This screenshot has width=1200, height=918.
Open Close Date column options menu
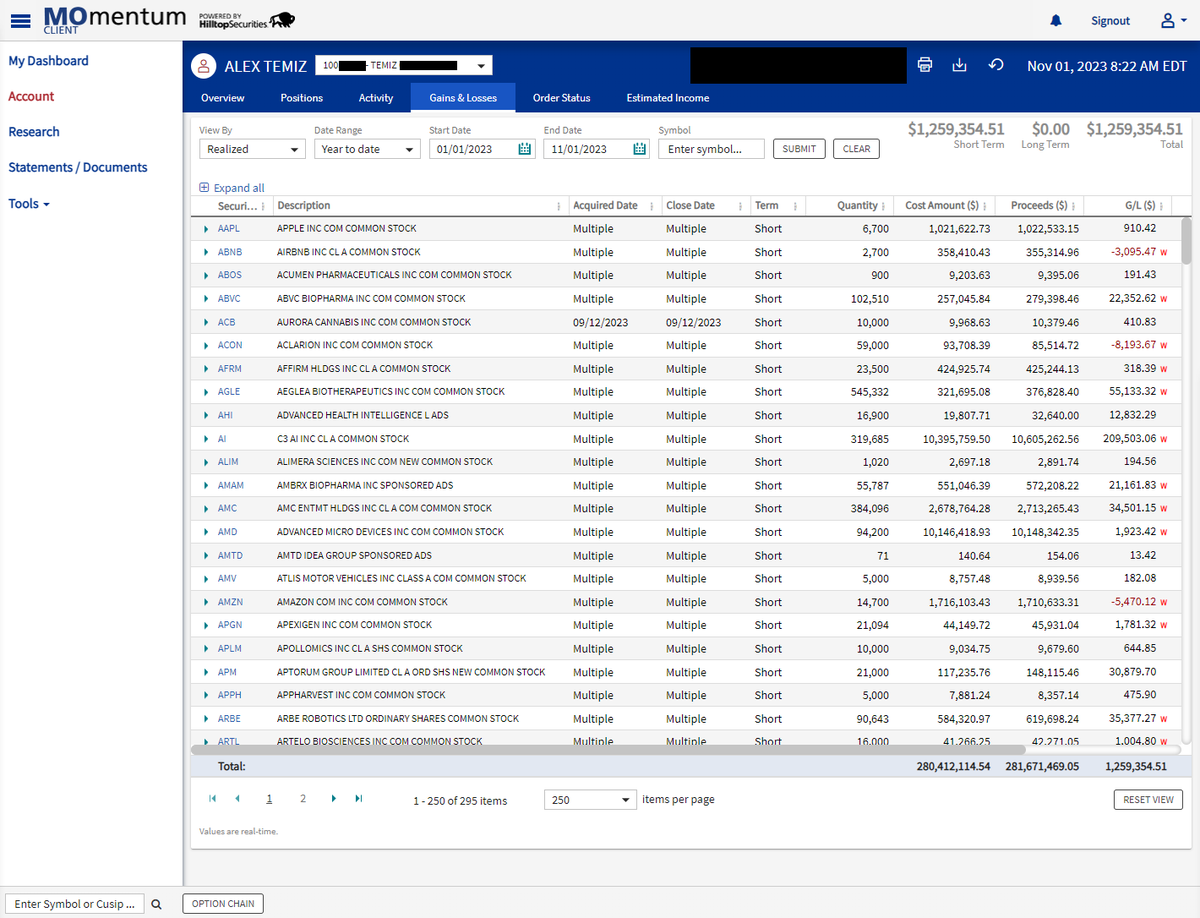(741, 206)
